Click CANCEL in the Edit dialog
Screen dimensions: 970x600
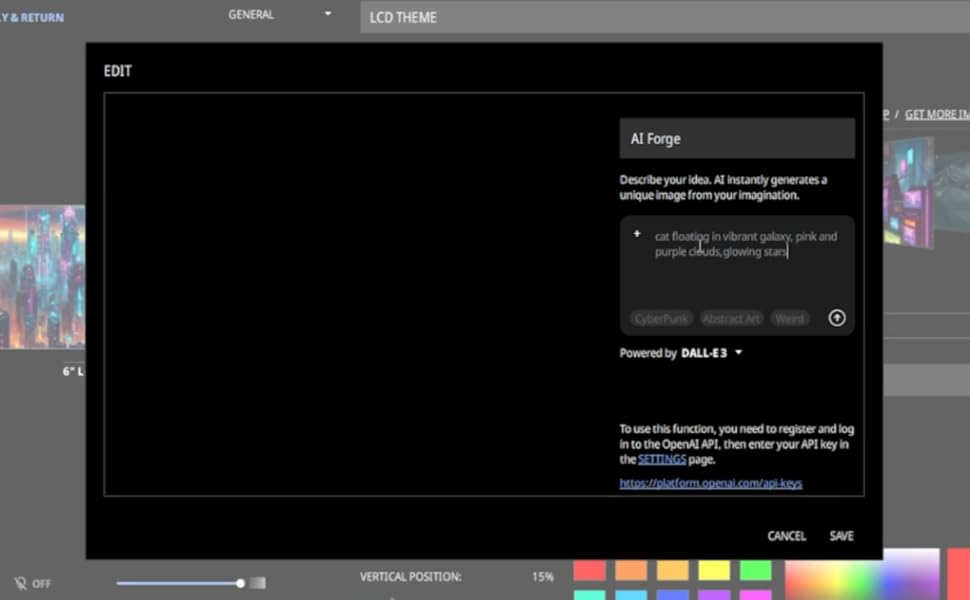click(x=786, y=536)
